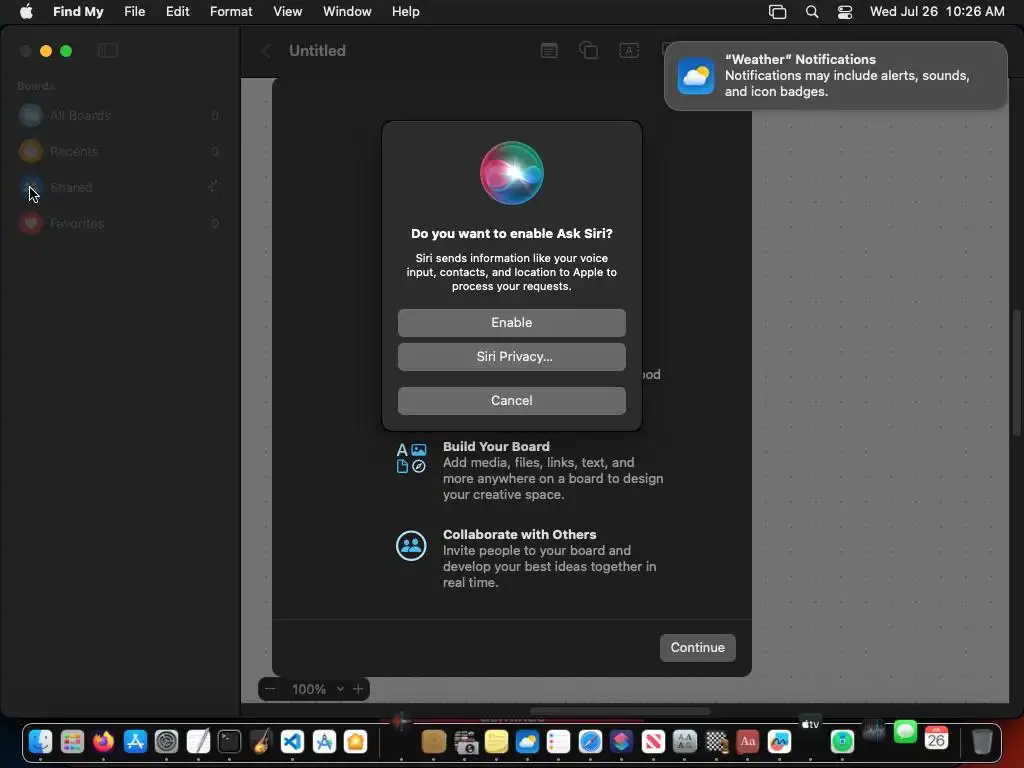
Task: Select the text box tool in the toolbar
Action: [629, 51]
